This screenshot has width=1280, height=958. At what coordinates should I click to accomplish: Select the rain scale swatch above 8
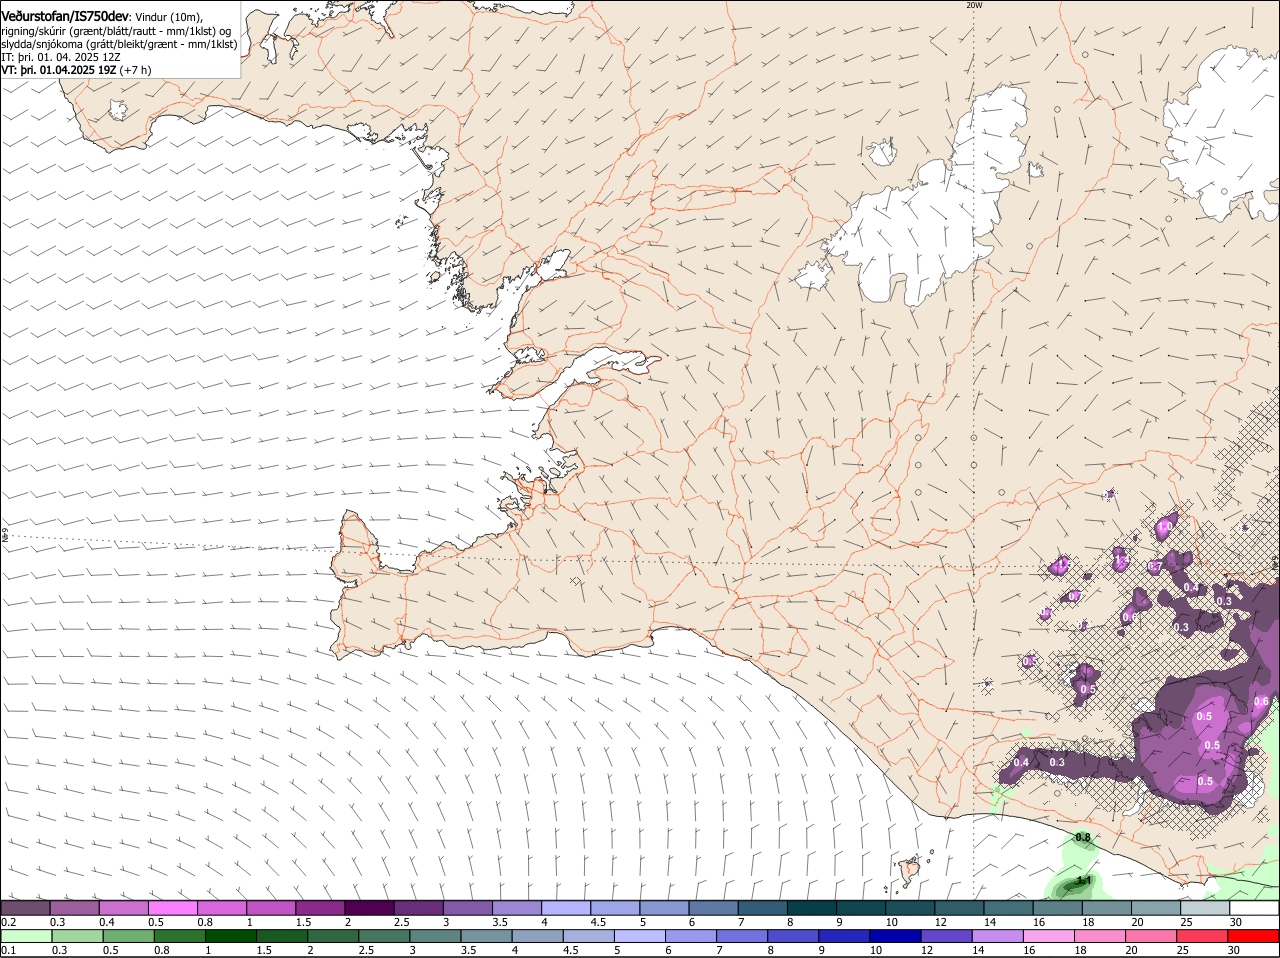(x=792, y=936)
